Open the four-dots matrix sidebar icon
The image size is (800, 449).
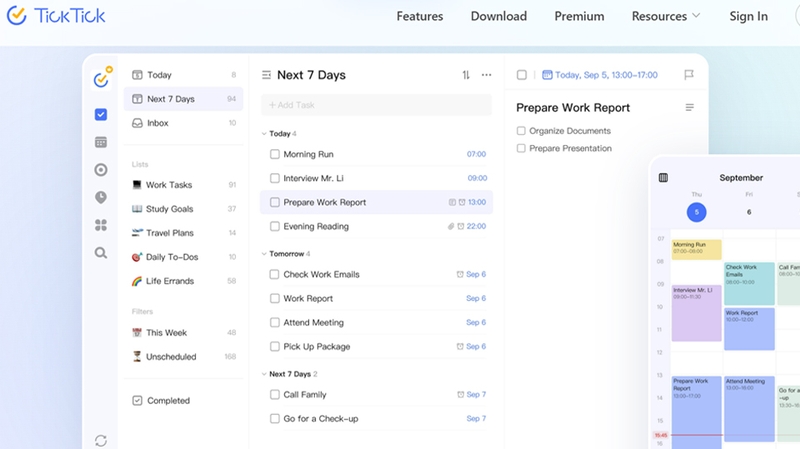point(101,225)
